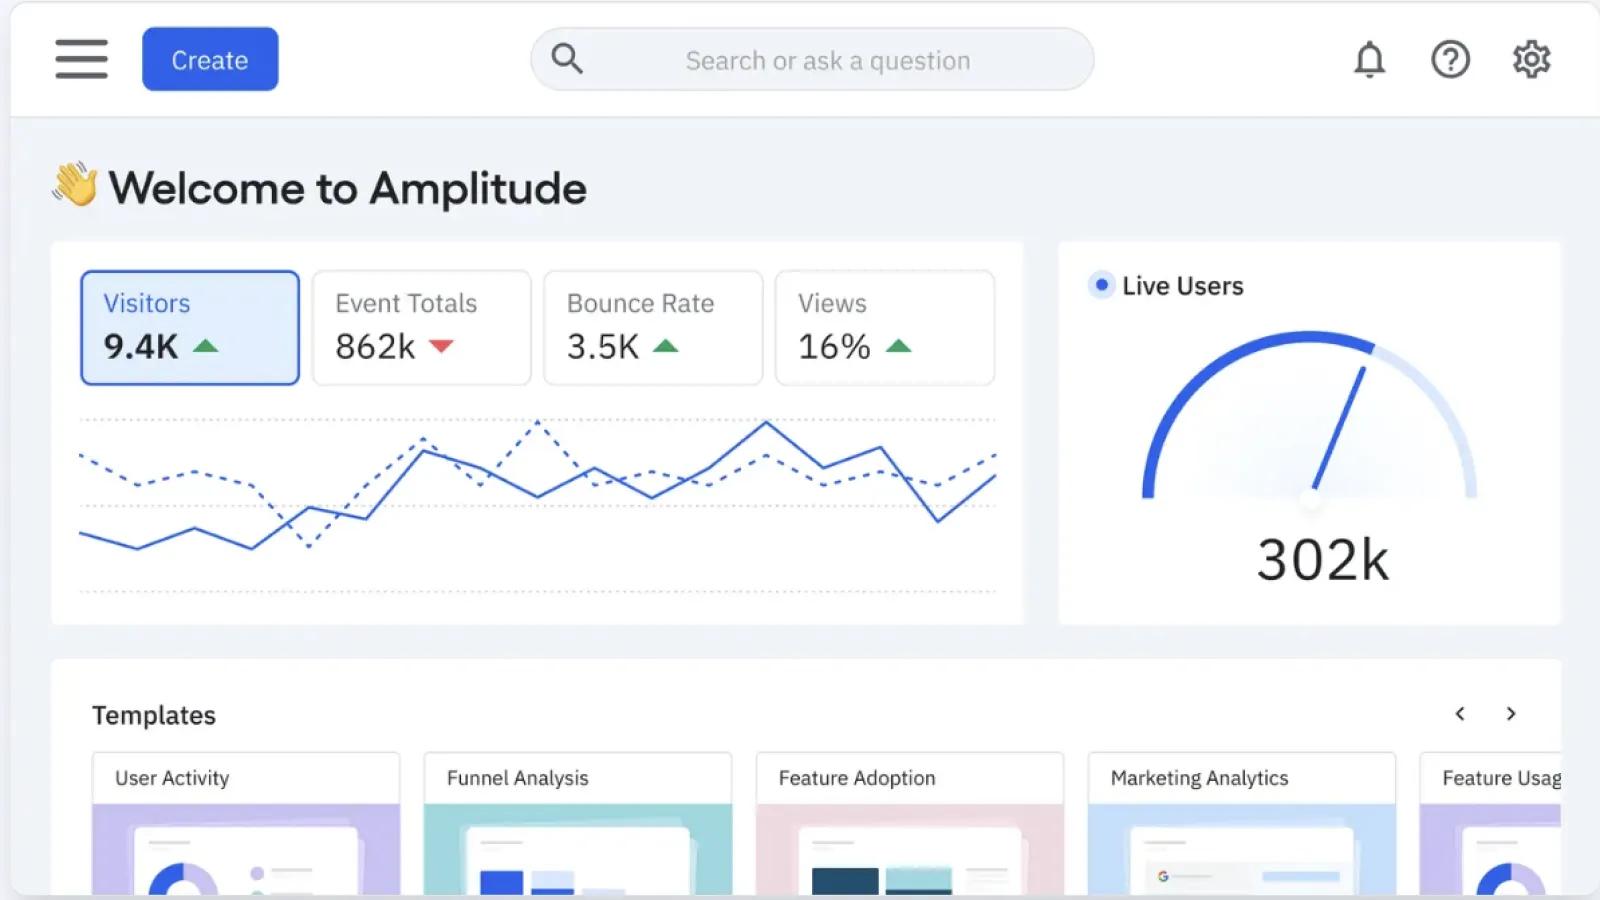Image resolution: width=1600 pixels, height=900 pixels.
Task: Click the Welcome to Amplitude heading
Action: pyautogui.click(x=348, y=188)
